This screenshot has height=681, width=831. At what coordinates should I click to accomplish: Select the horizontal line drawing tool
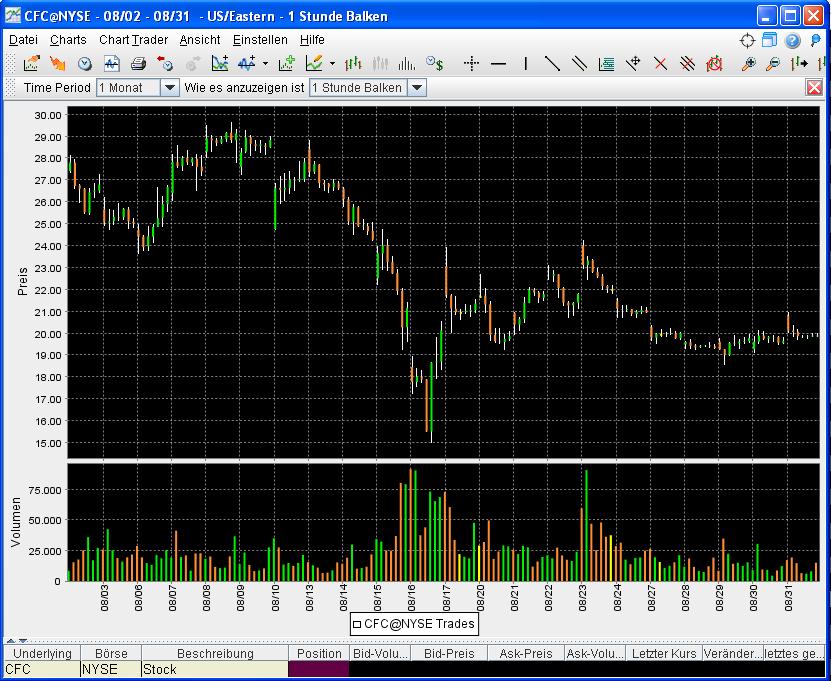(x=498, y=64)
